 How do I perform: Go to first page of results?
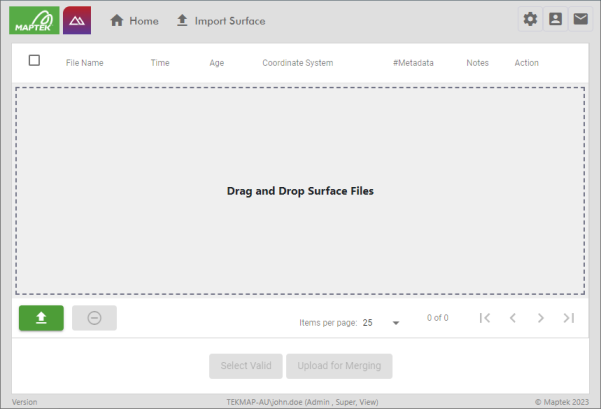[485, 318]
